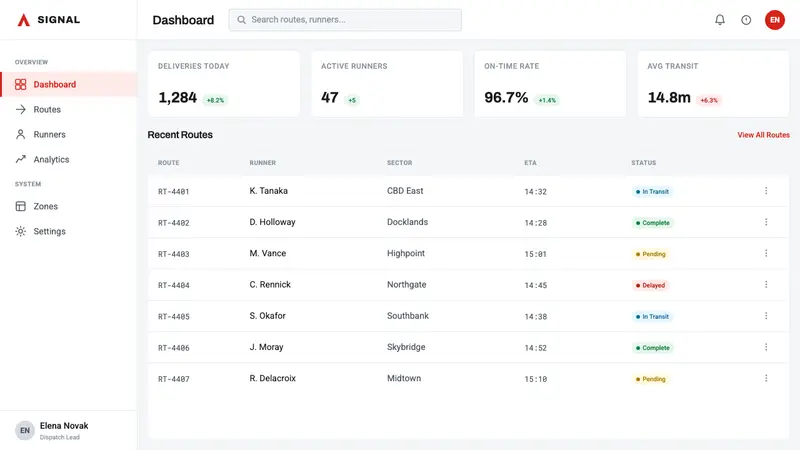Open row menu for RT-4404
The width and height of the screenshot is (800, 450).
(766, 284)
